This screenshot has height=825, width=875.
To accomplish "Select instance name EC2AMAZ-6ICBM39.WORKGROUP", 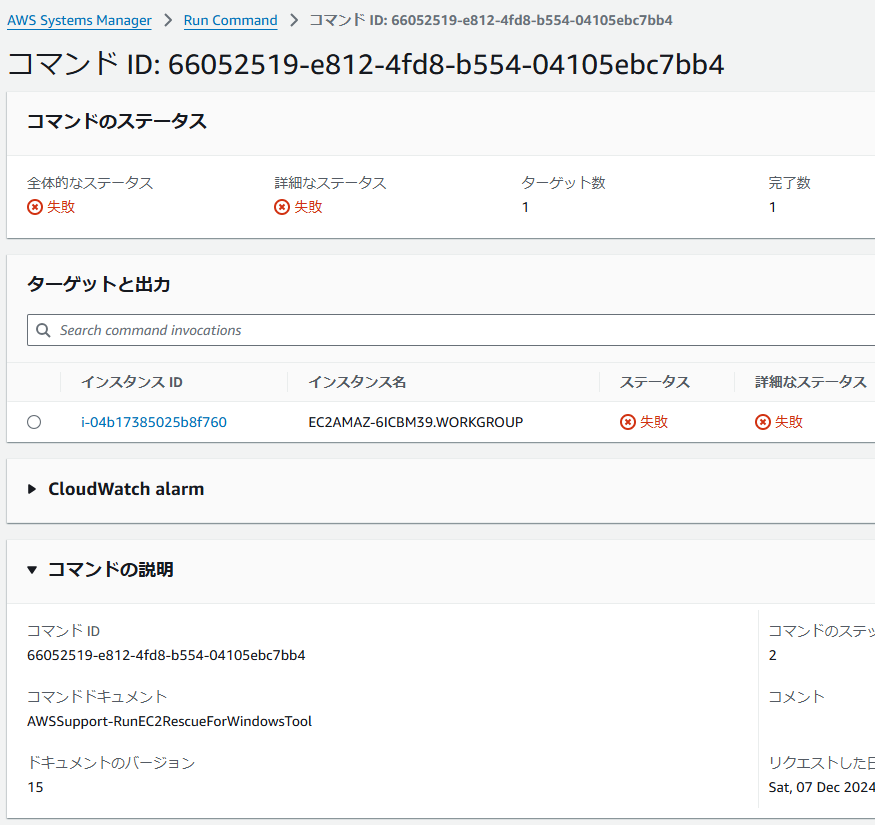I will (x=416, y=422).
